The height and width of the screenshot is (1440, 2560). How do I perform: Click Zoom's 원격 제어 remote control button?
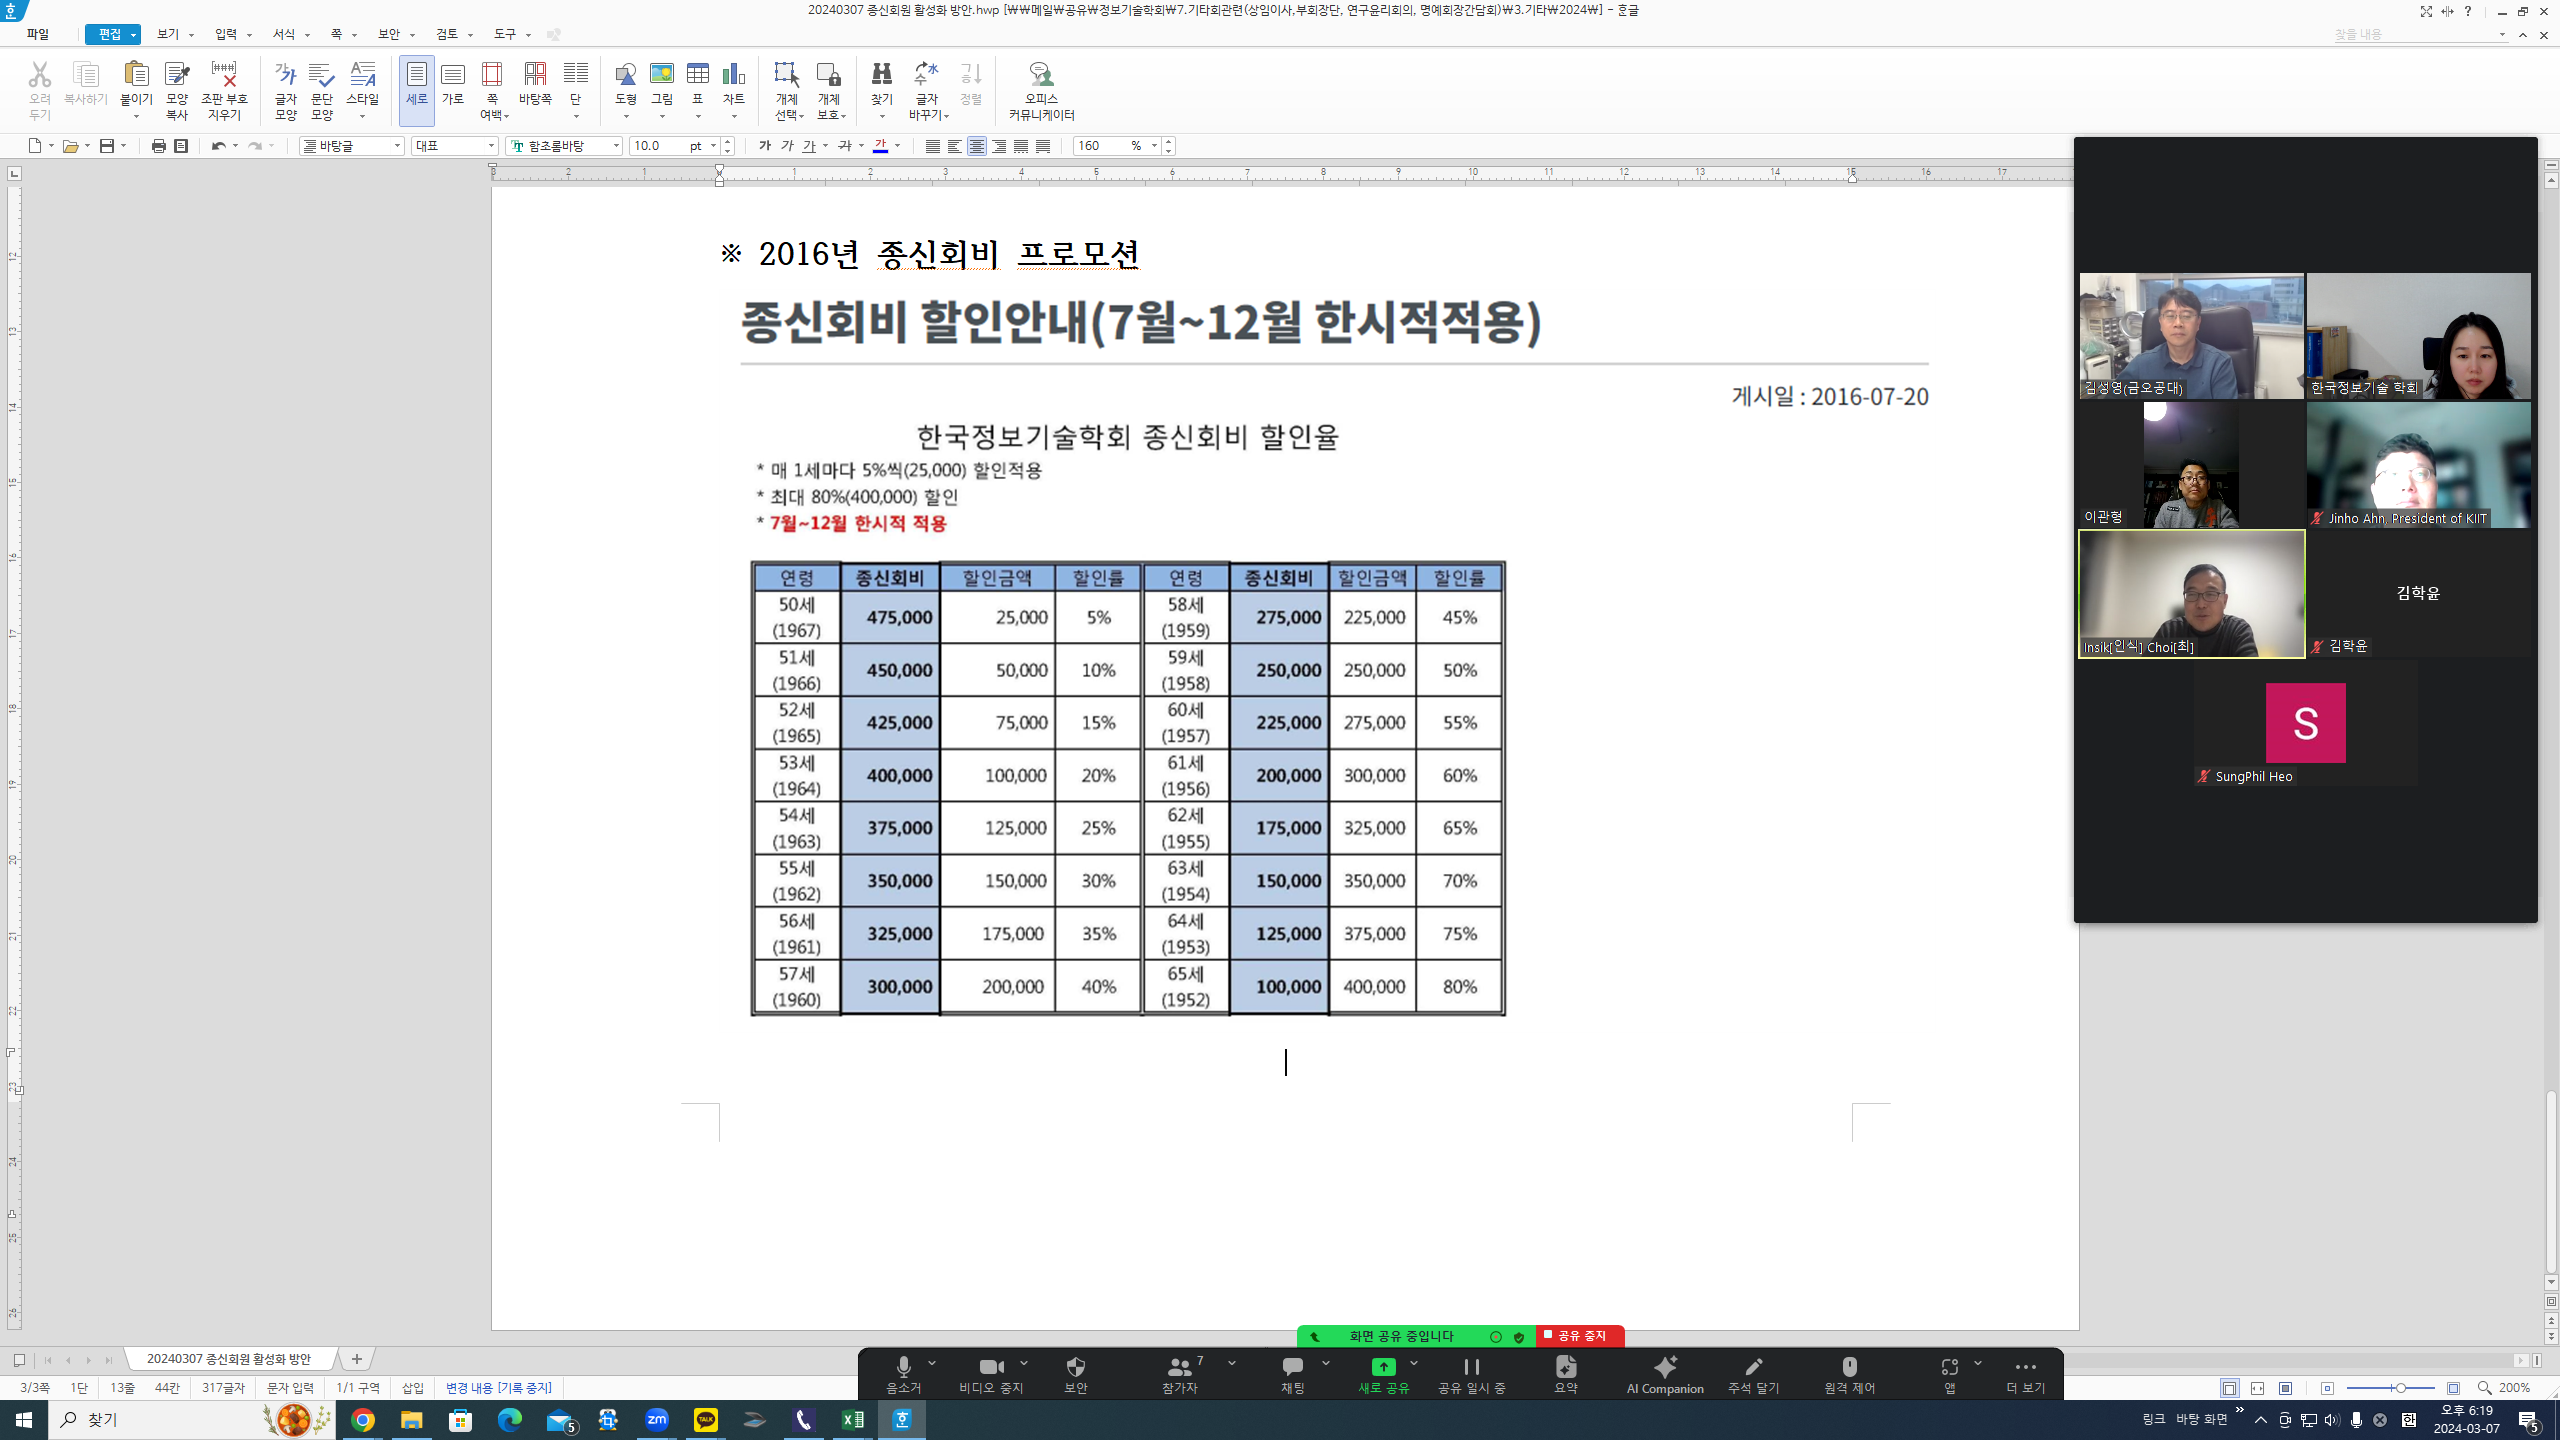click(x=1849, y=1375)
